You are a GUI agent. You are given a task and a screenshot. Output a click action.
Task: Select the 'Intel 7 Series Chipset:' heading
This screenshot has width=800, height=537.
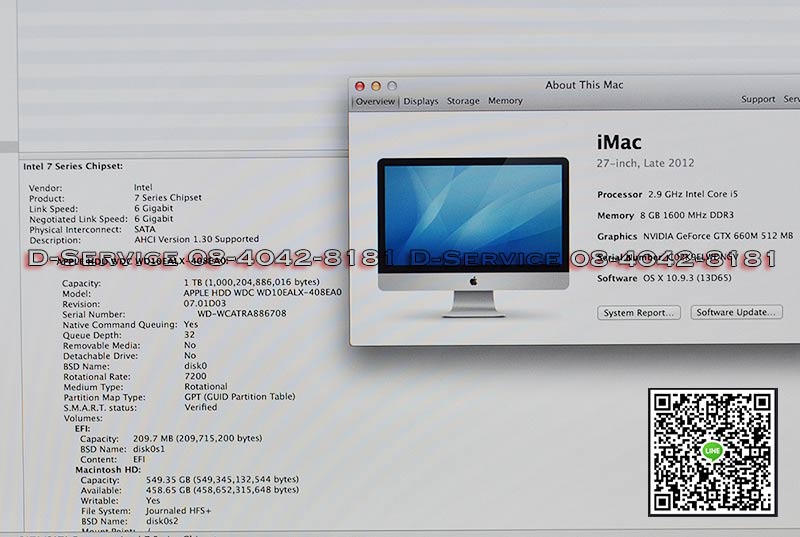pos(73,166)
